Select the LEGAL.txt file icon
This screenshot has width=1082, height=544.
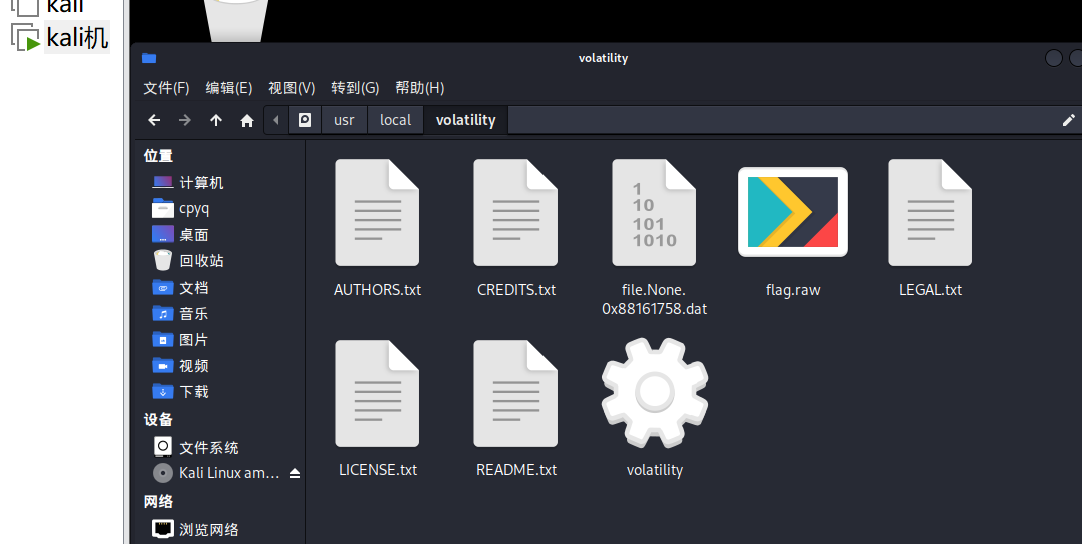click(930, 213)
